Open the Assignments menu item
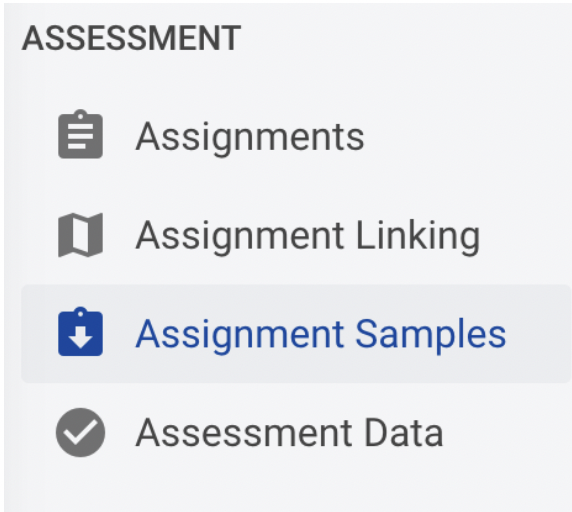Screen dimensions: 572x512 (x=250, y=137)
